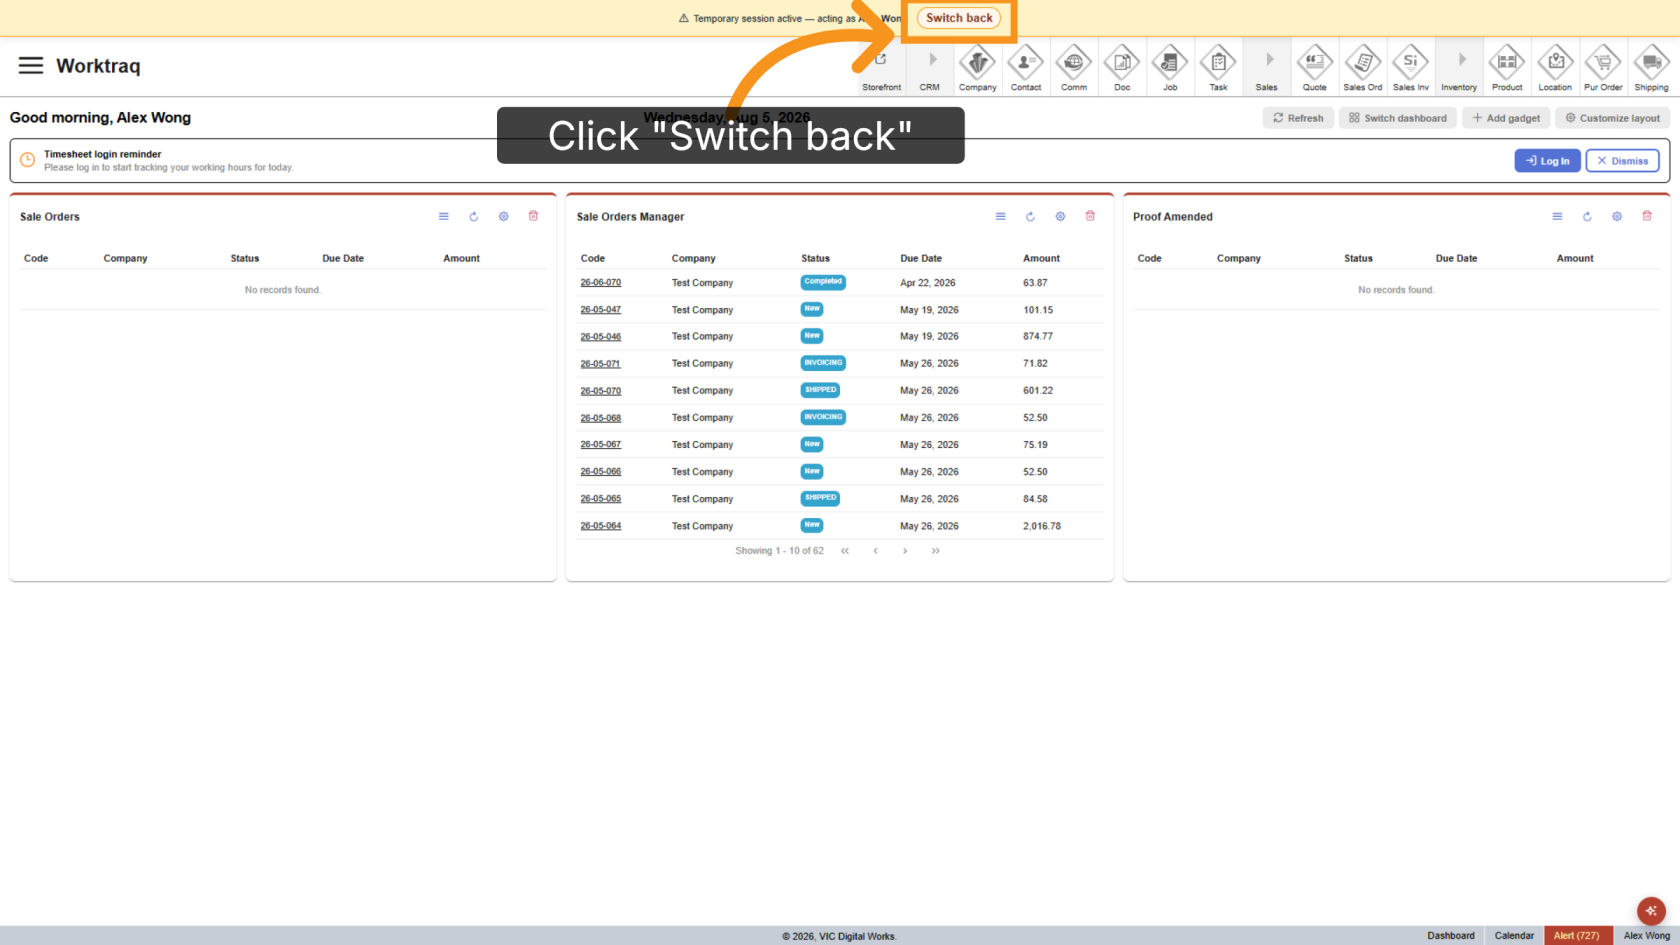1680x945 pixels.
Task: Open the Alert (727) footer tab
Action: 1577,936
